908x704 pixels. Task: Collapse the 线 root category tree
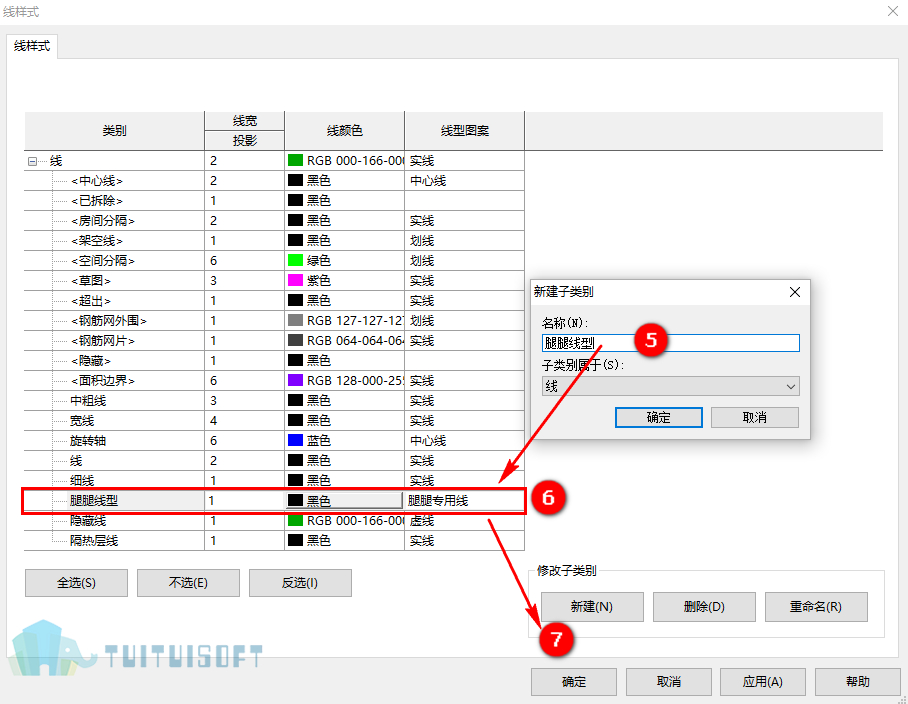tap(32, 162)
